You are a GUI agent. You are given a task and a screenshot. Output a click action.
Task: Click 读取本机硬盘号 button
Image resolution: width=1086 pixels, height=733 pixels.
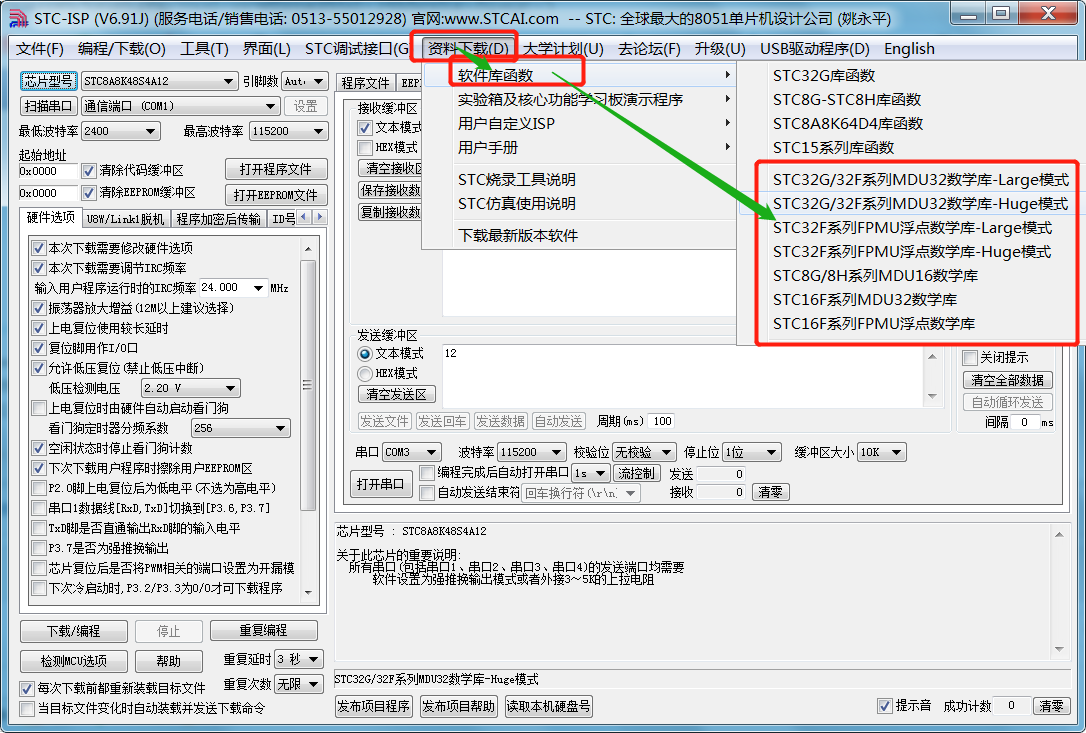point(549,706)
